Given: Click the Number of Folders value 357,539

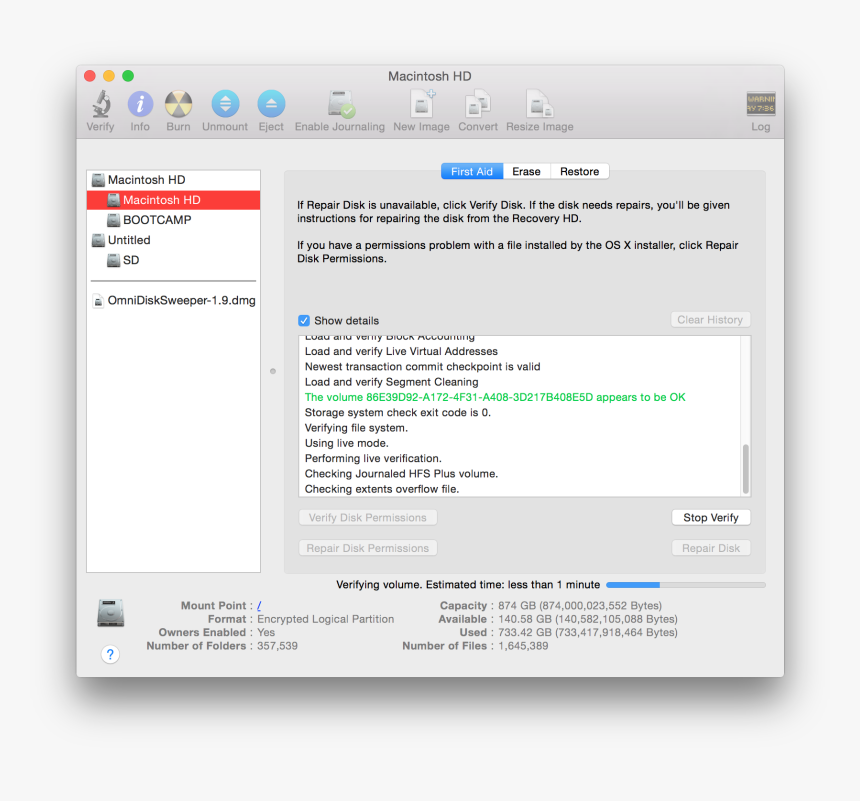Looking at the screenshot, I should pyautogui.click(x=277, y=646).
